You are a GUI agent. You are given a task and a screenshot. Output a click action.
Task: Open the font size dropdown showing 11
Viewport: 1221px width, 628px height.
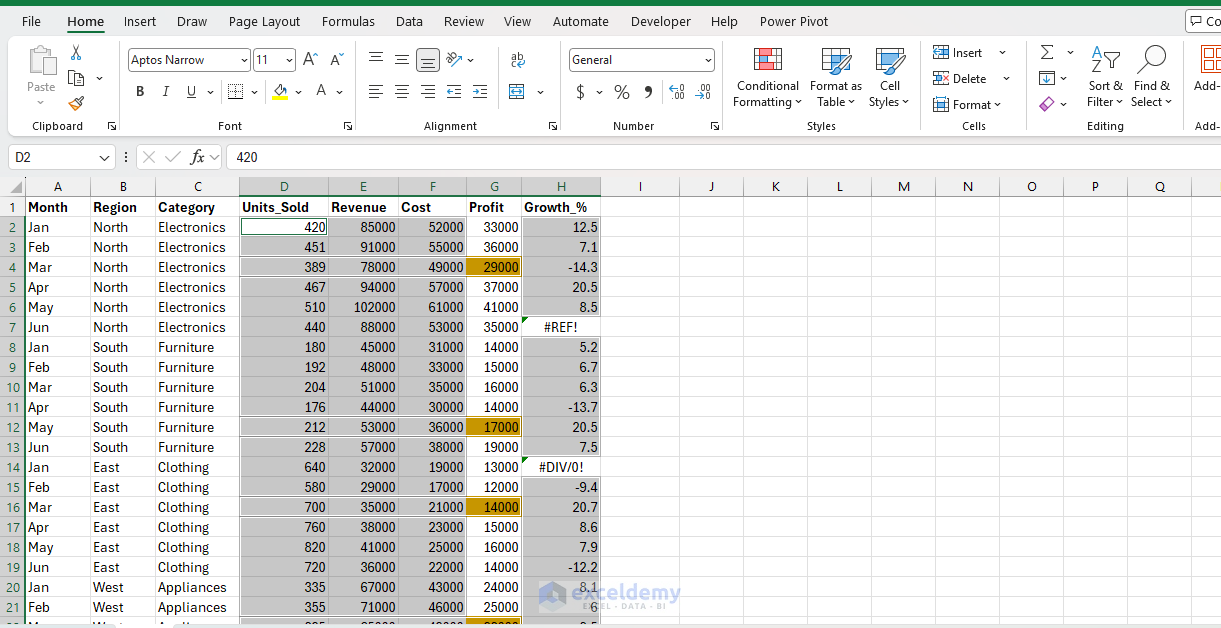[x=289, y=60]
